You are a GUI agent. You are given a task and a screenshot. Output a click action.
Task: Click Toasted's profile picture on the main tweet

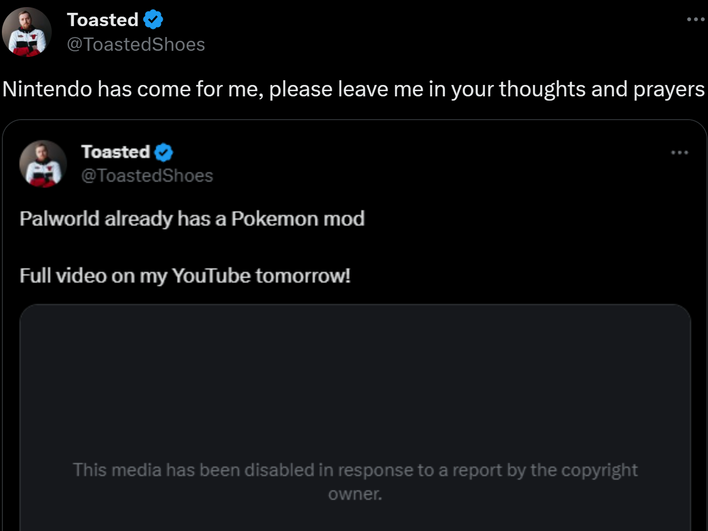[28, 31]
